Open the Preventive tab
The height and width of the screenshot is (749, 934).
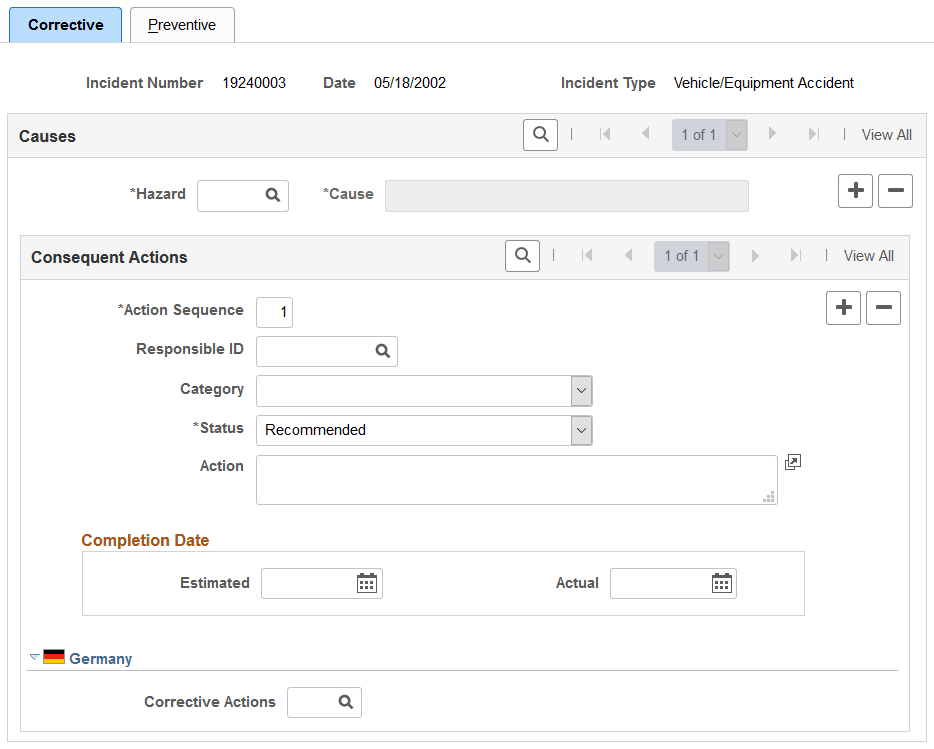pyautogui.click(x=182, y=25)
